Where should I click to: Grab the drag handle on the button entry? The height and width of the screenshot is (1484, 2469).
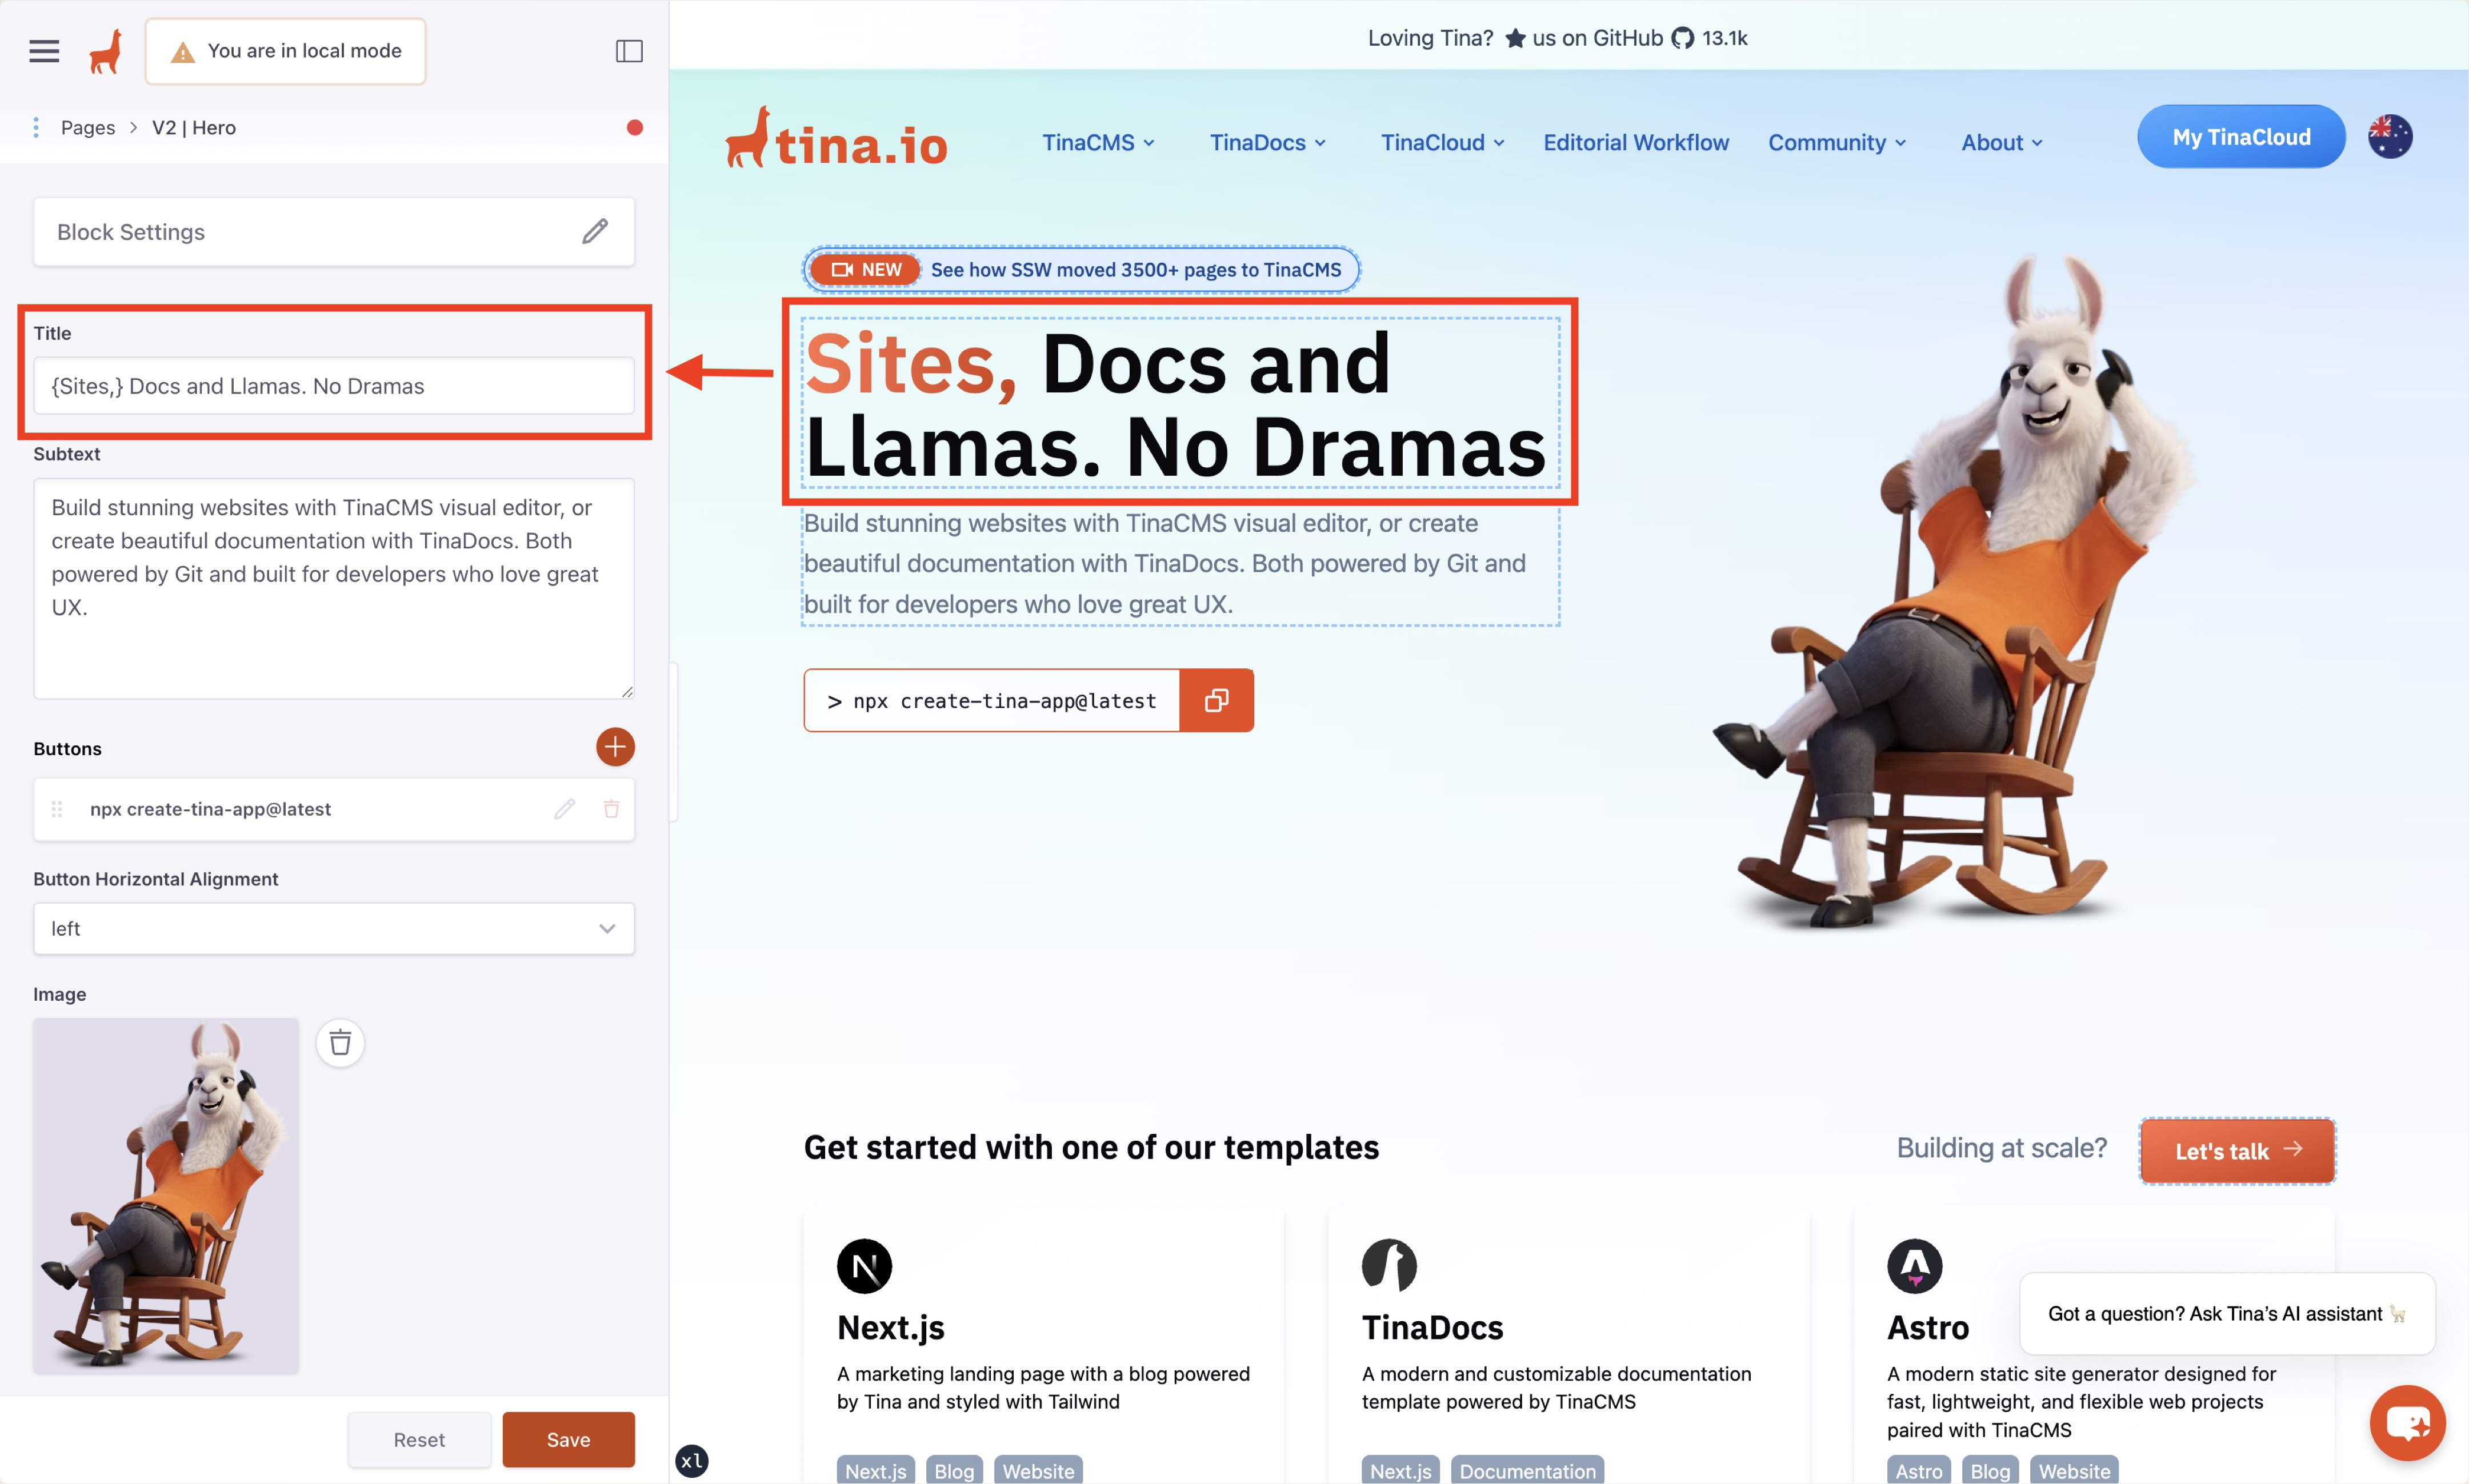pyautogui.click(x=57, y=809)
